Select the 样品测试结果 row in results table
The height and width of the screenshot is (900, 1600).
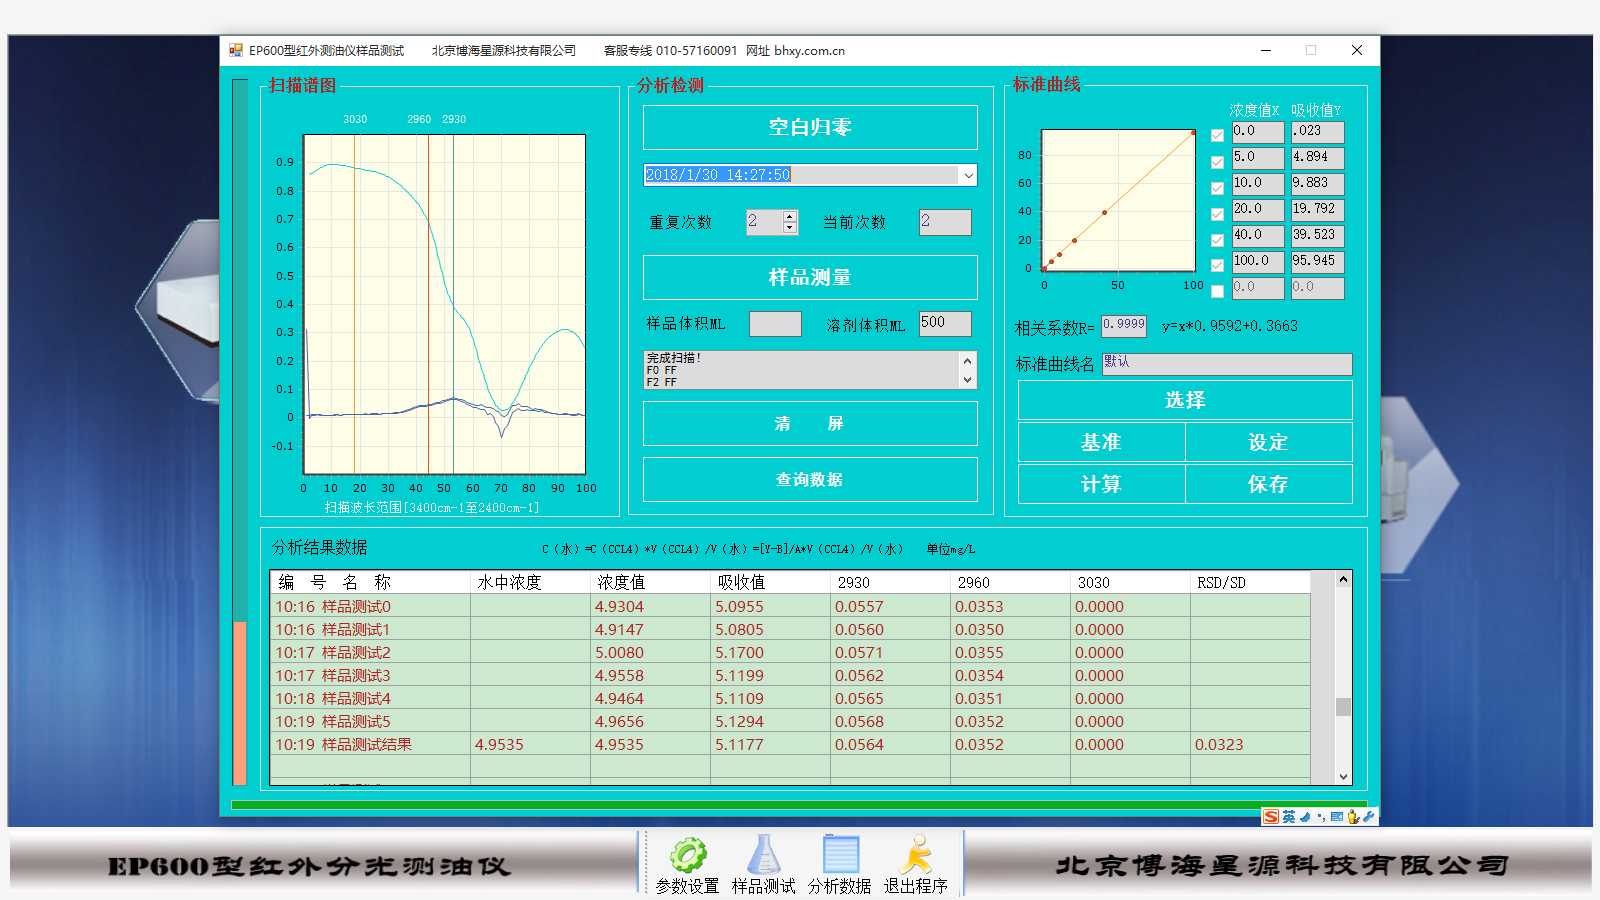point(343,745)
